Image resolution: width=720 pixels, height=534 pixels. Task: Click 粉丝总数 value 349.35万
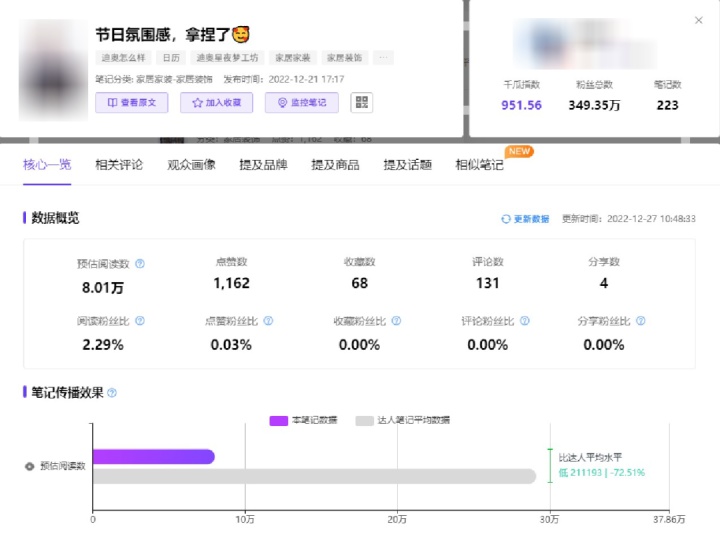[594, 105]
